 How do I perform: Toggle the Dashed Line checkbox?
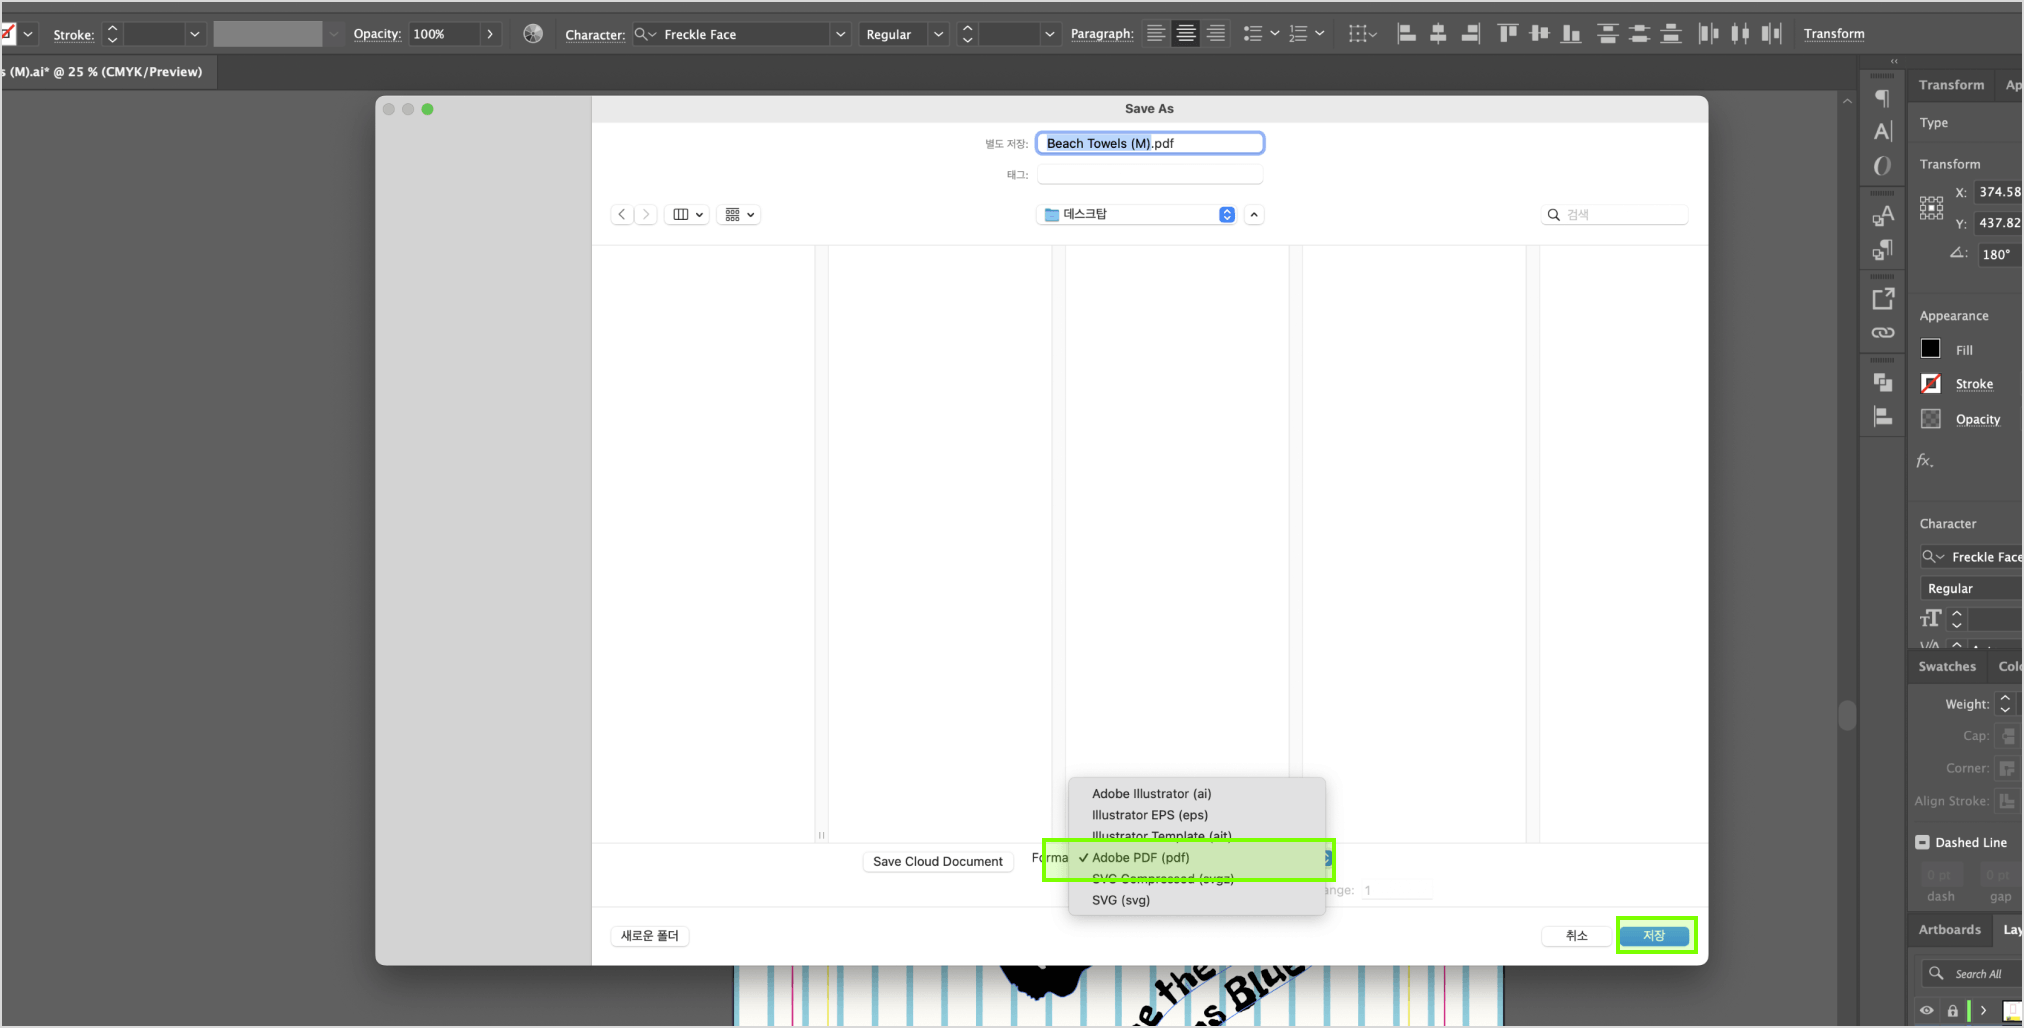(1922, 842)
